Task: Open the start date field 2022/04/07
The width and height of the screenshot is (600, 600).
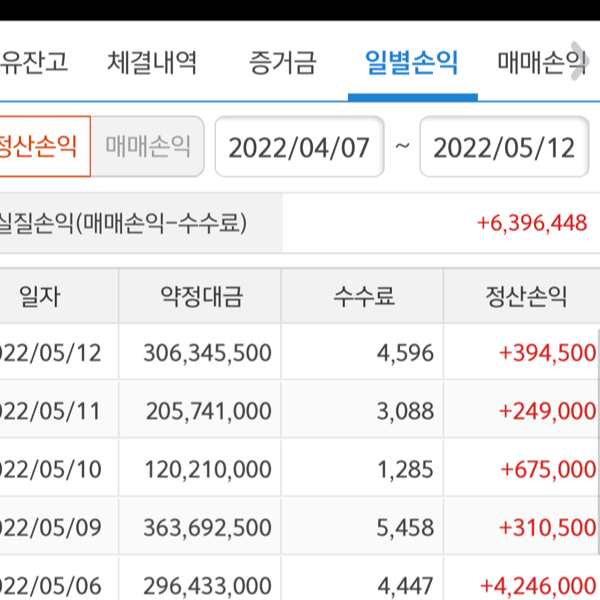Action: click(x=300, y=147)
